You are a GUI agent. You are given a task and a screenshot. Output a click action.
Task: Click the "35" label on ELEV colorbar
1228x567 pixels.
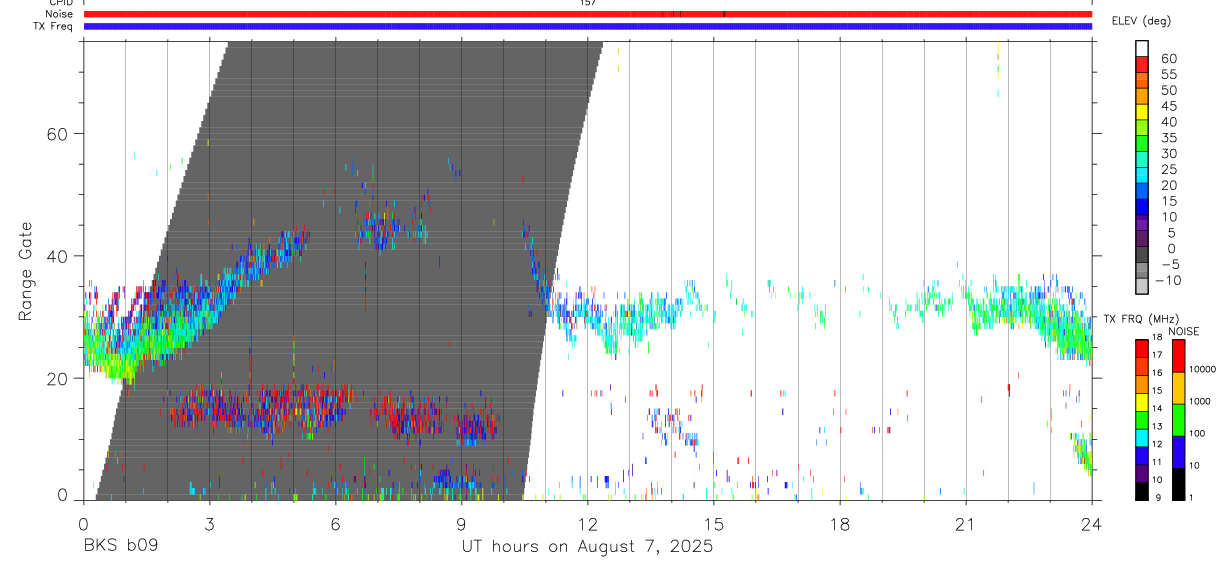[1168, 138]
